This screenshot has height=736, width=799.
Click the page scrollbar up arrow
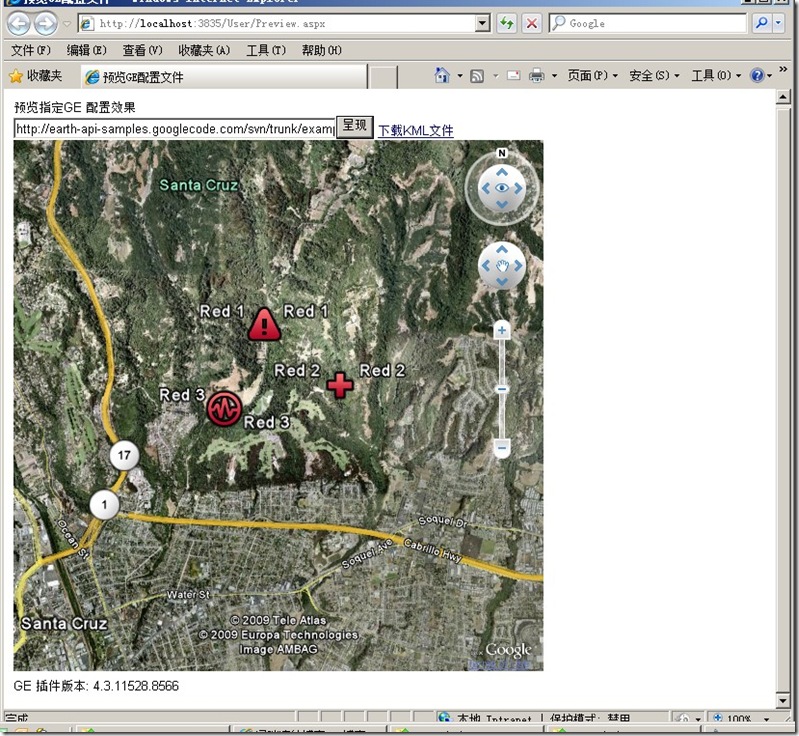pyautogui.click(x=783, y=96)
